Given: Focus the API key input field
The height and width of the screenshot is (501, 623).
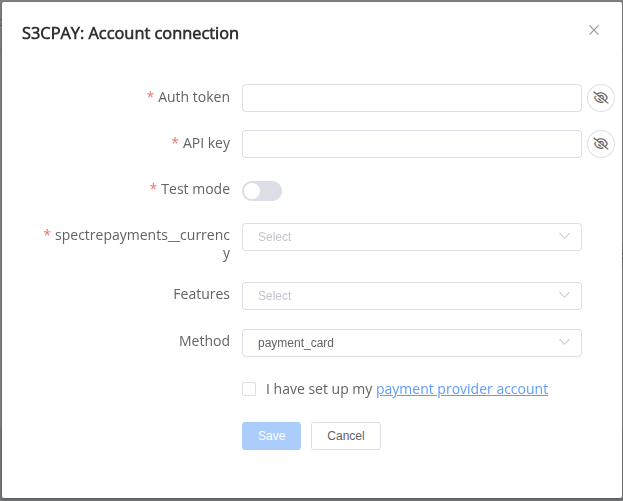Looking at the screenshot, I should [412, 144].
